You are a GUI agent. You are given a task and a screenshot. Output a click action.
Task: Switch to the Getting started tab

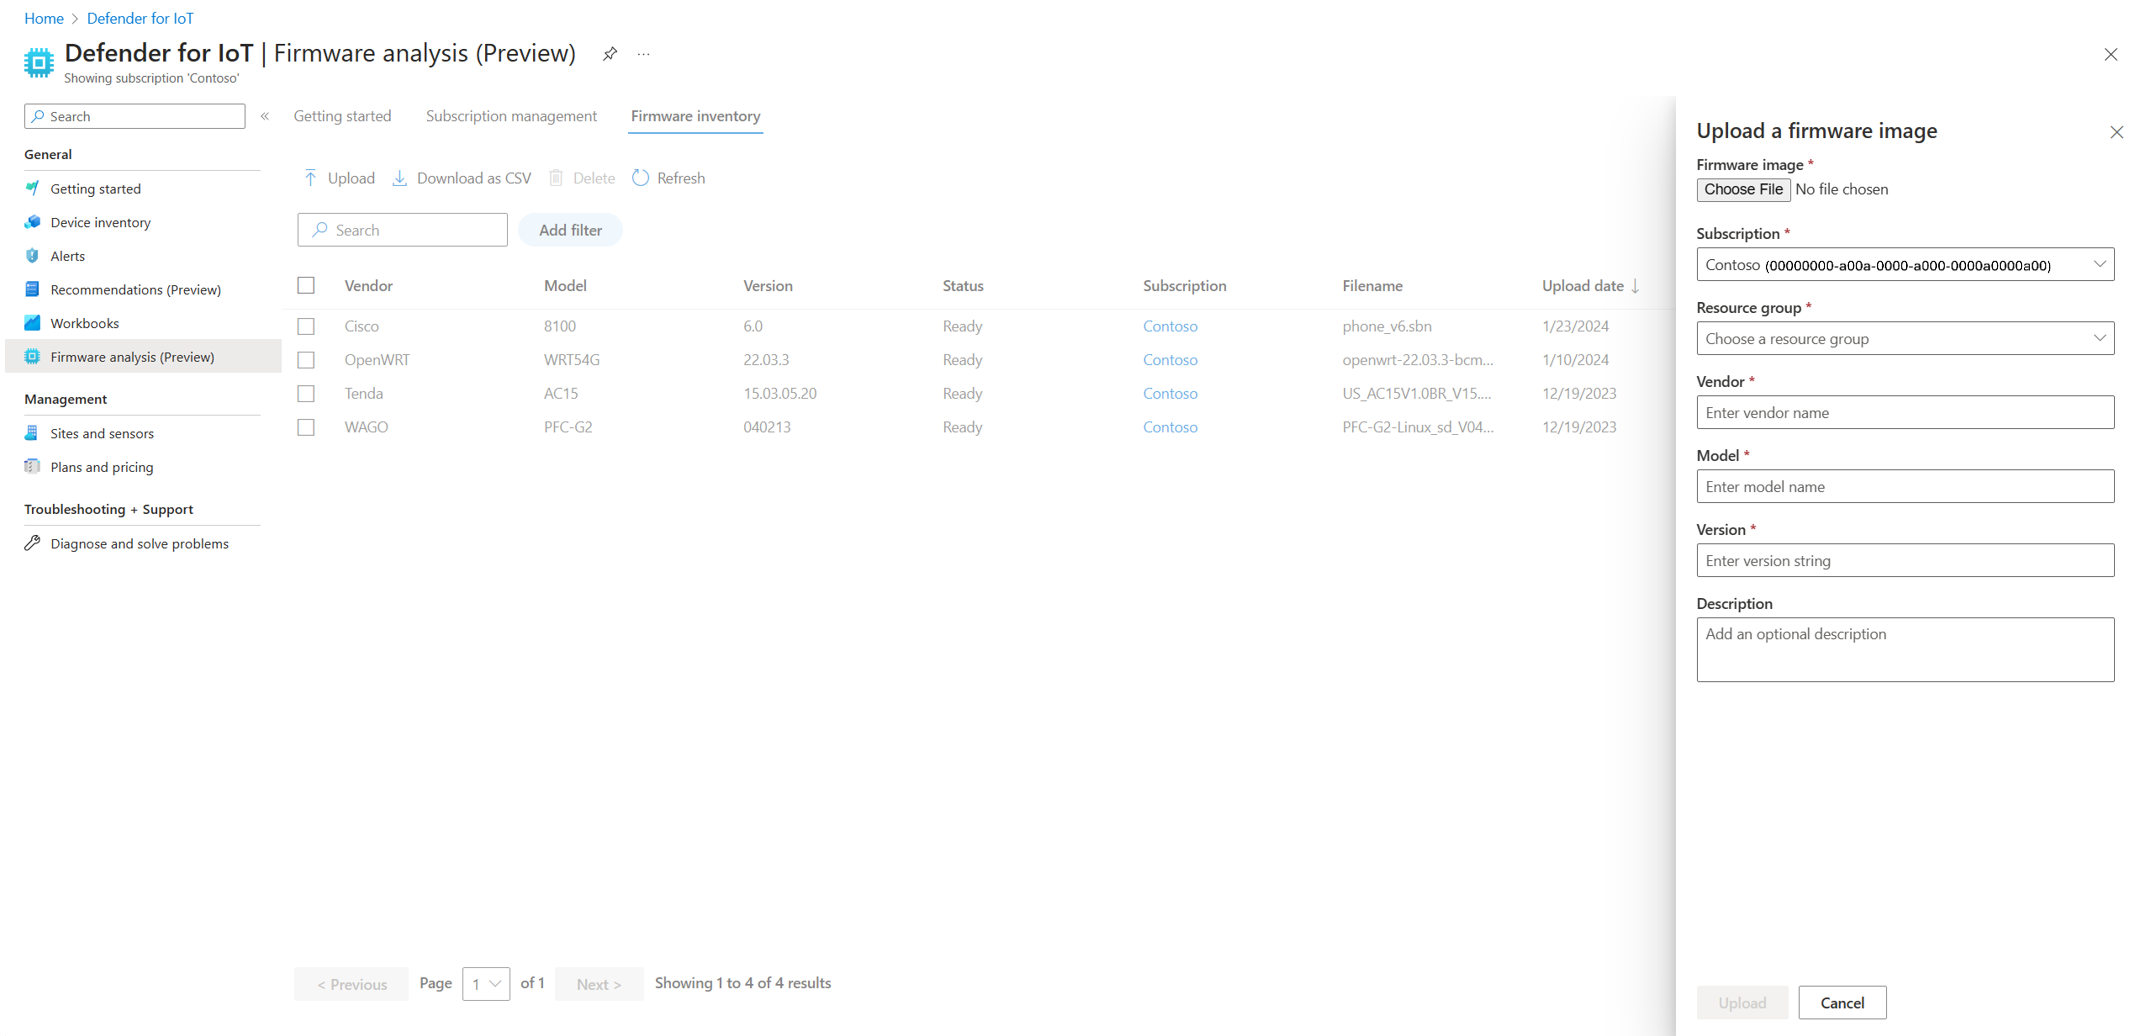342,116
